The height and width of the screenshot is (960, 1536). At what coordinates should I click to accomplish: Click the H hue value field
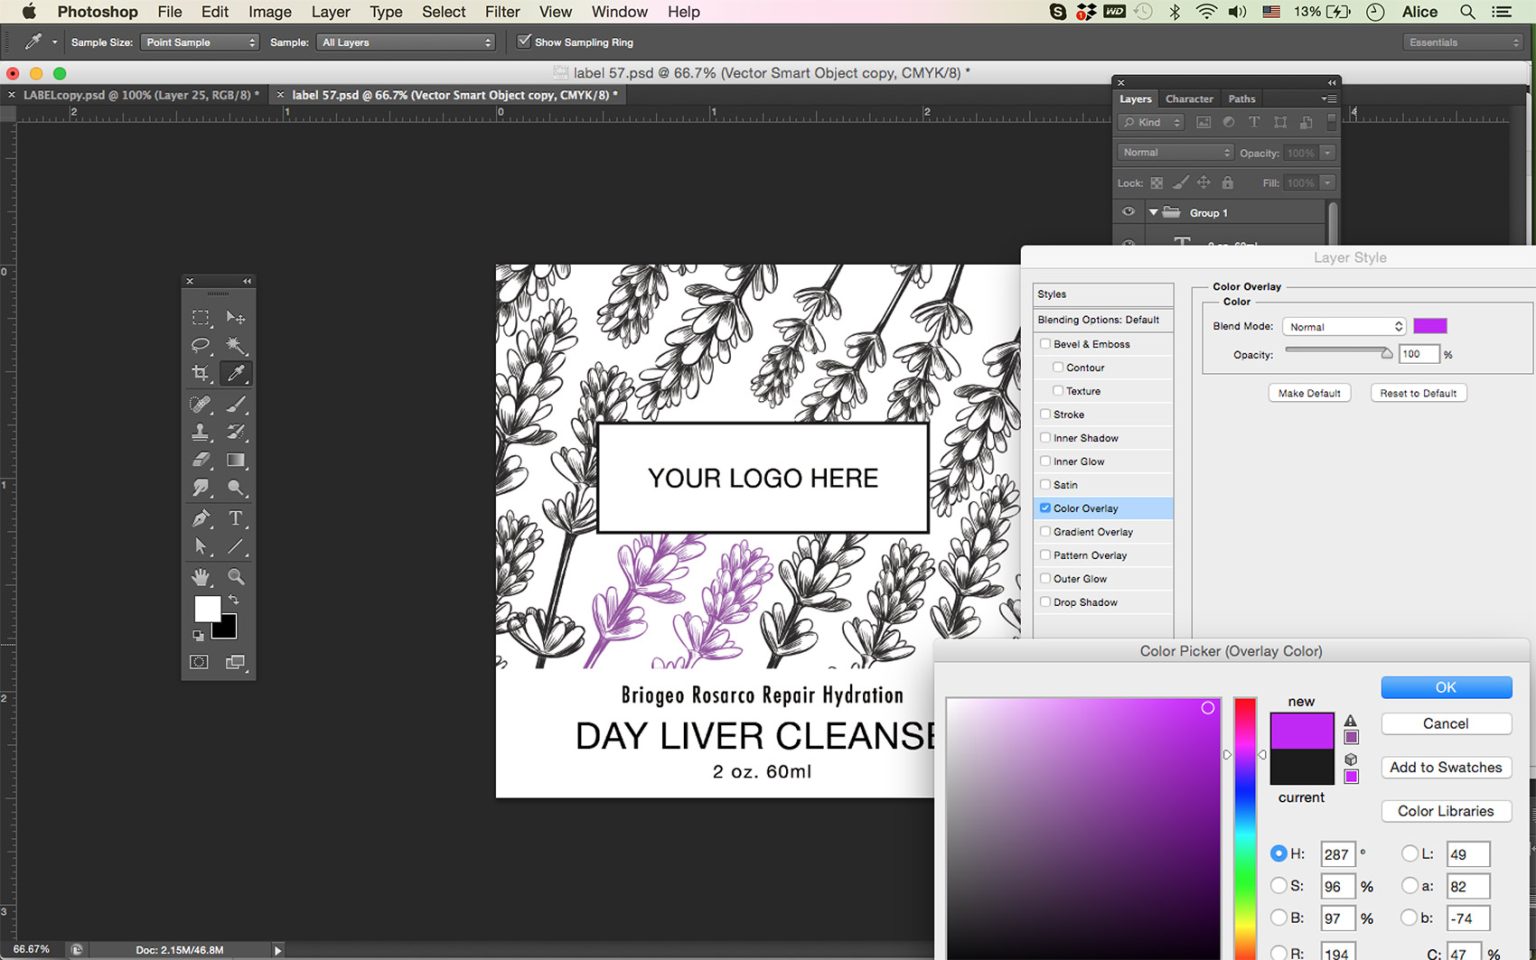(1337, 855)
